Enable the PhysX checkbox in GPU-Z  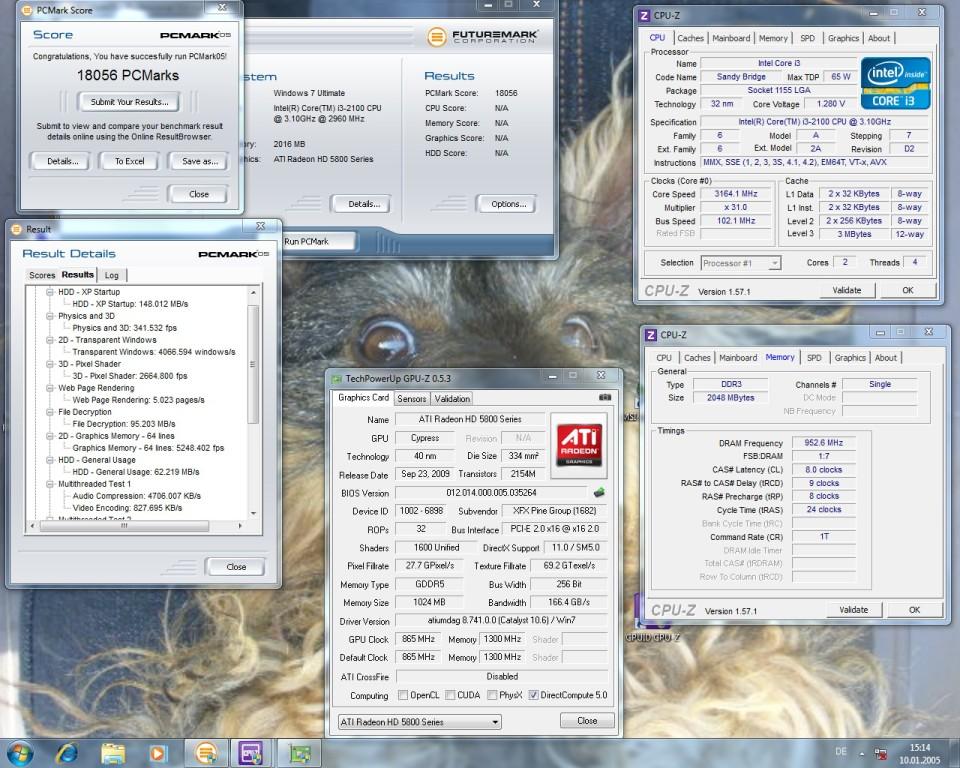(492, 695)
